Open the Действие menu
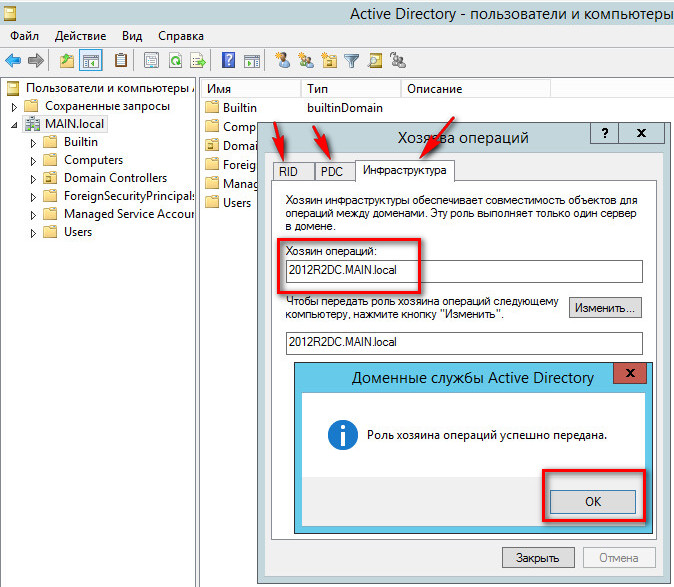The image size is (674, 587). tap(80, 36)
